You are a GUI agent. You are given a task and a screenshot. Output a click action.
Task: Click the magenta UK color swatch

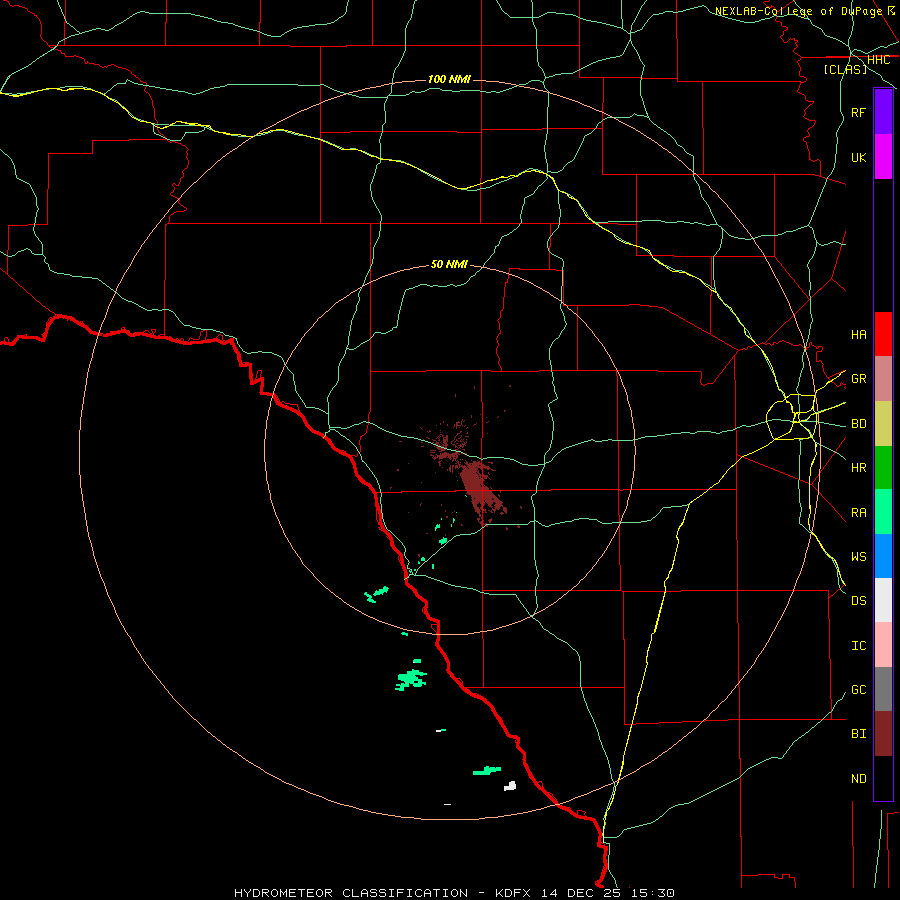[x=883, y=157]
